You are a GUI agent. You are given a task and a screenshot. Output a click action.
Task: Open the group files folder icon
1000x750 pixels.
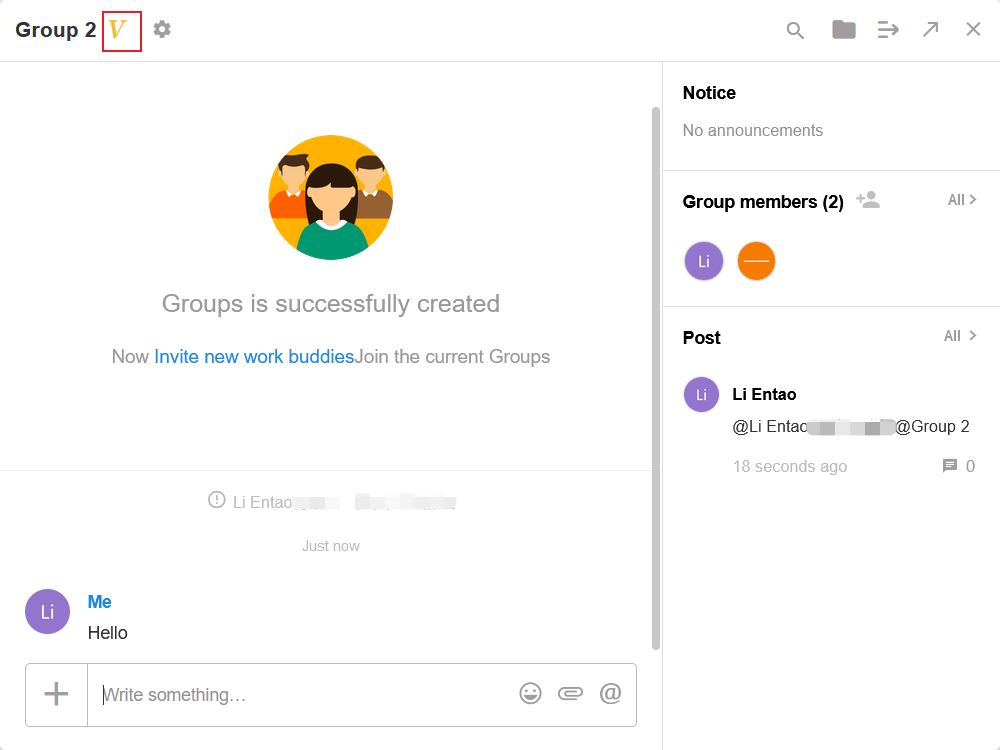[844, 29]
